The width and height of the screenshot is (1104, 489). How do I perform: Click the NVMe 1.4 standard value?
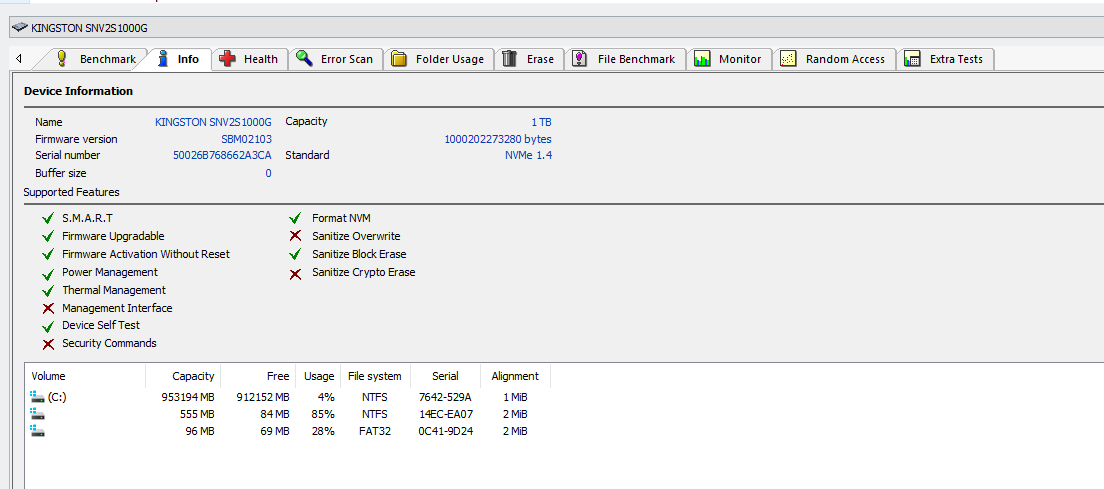click(528, 155)
